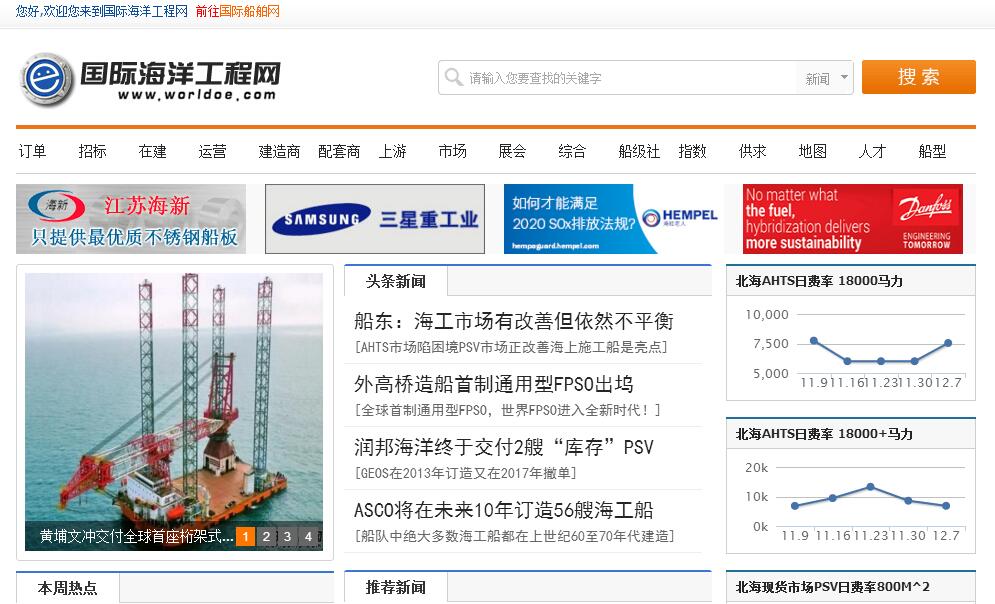
Task: Click the jack-up rig slideshow photo
Action: pyautogui.click(x=174, y=400)
